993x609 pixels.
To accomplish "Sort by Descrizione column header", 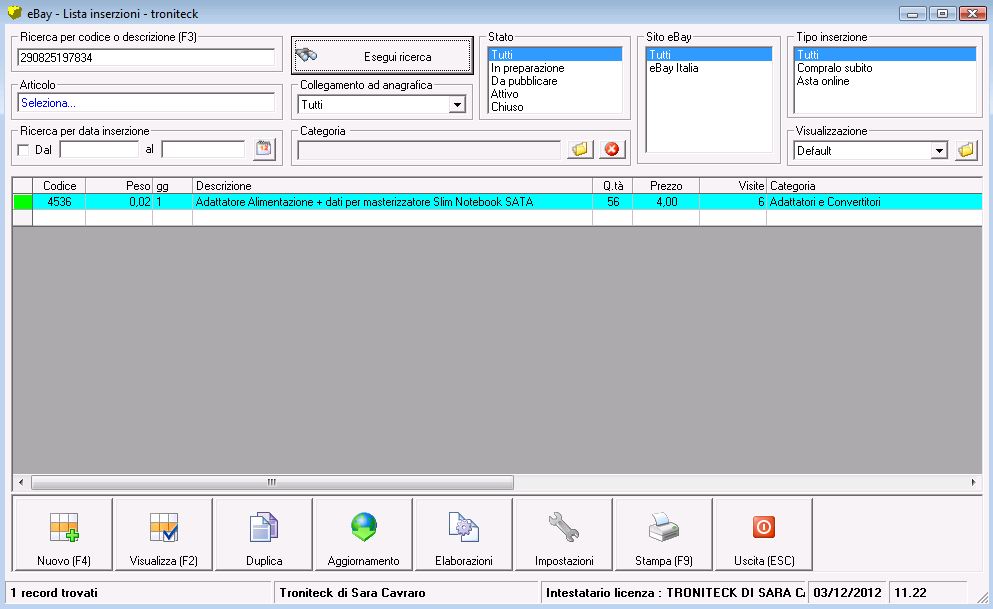I will click(x=393, y=185).
